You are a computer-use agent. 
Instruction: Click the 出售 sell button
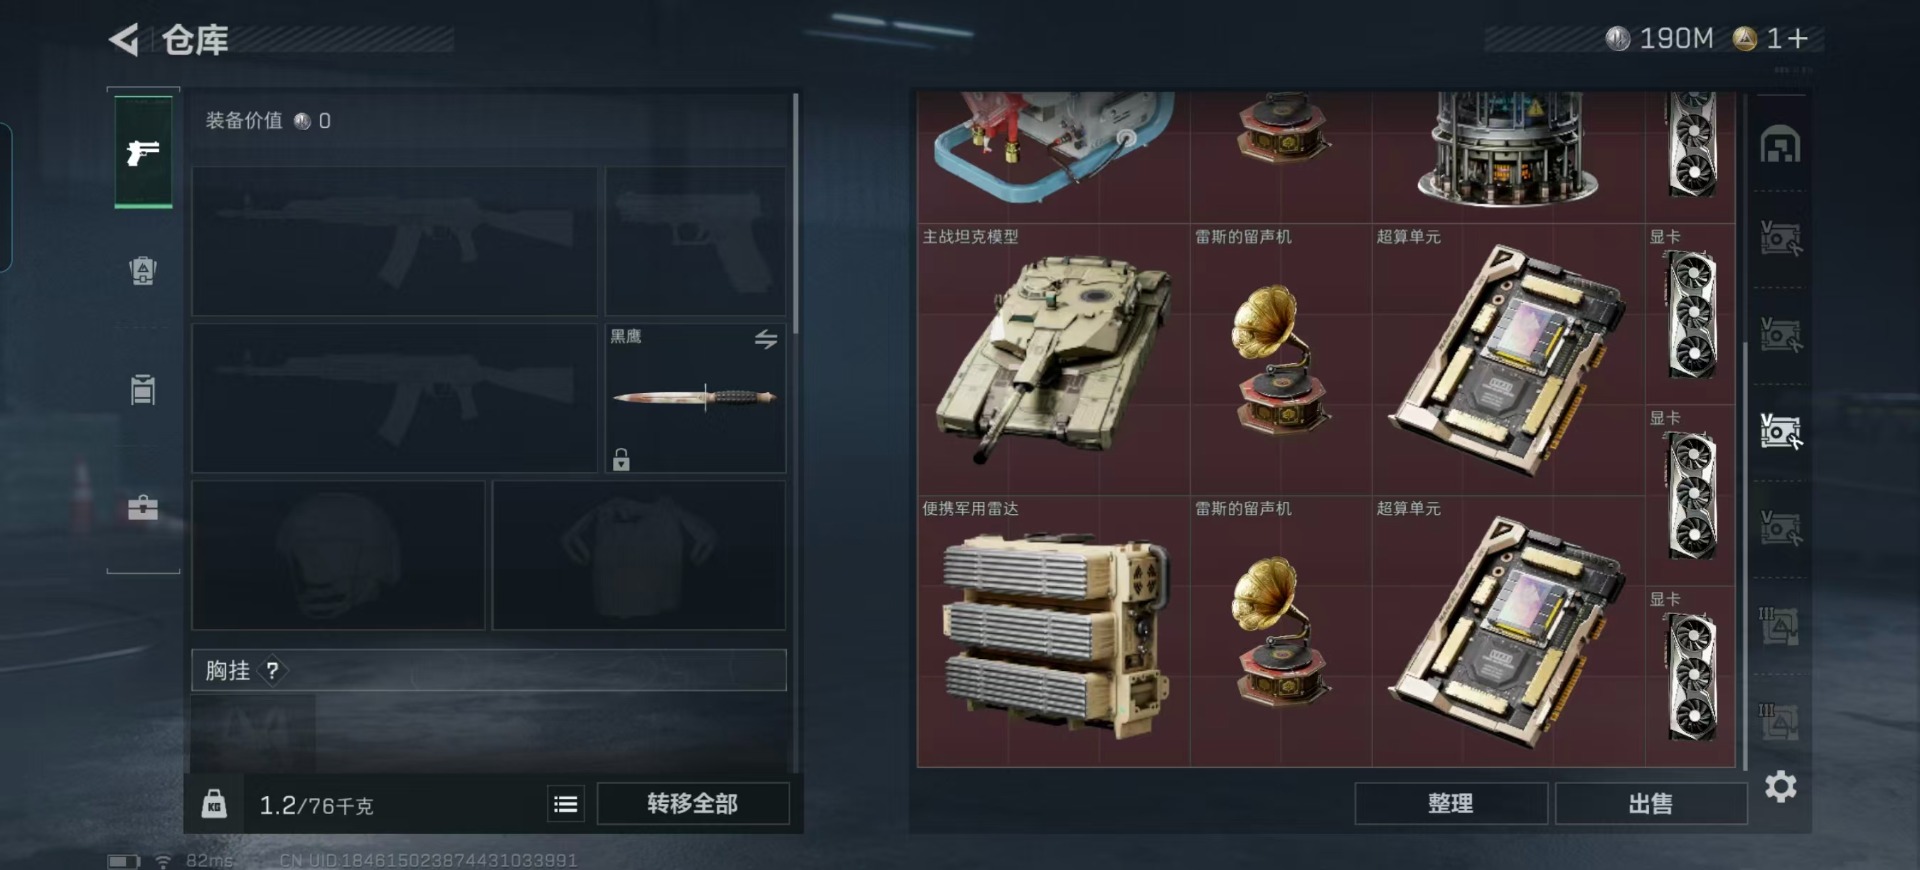[1650, 804]
